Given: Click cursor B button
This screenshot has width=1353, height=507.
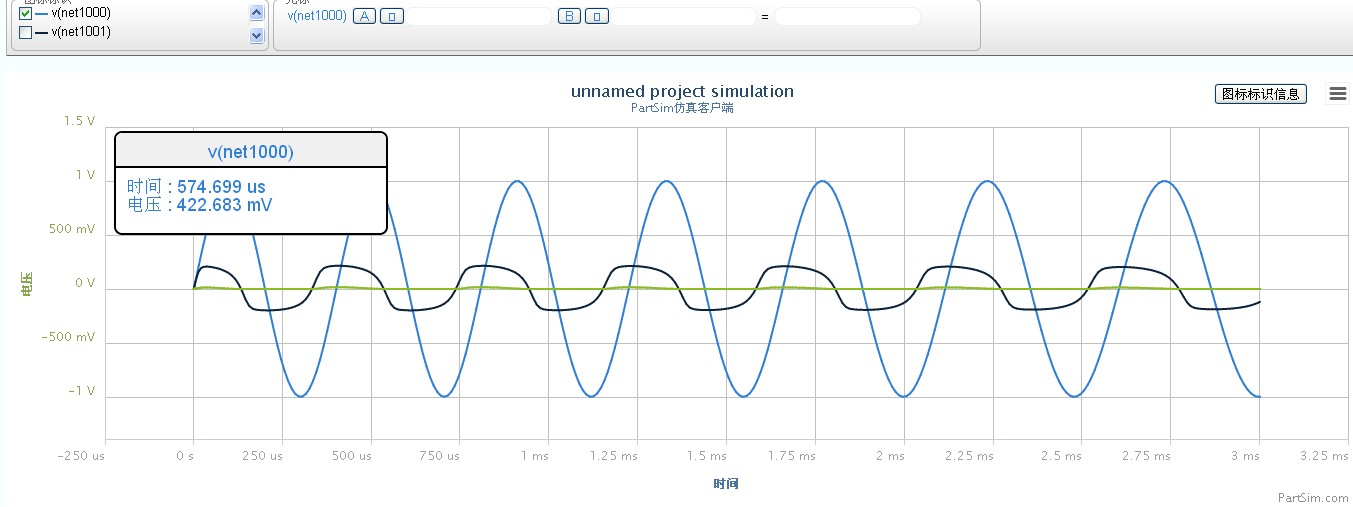Looking at the screenshot, I should [569, 16].
